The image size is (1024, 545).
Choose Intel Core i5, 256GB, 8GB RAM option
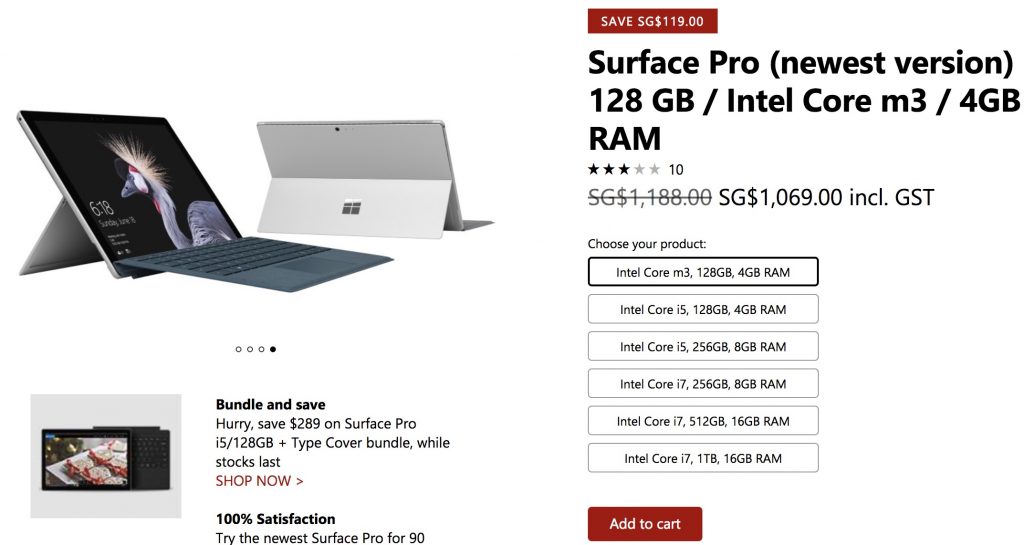703,346
